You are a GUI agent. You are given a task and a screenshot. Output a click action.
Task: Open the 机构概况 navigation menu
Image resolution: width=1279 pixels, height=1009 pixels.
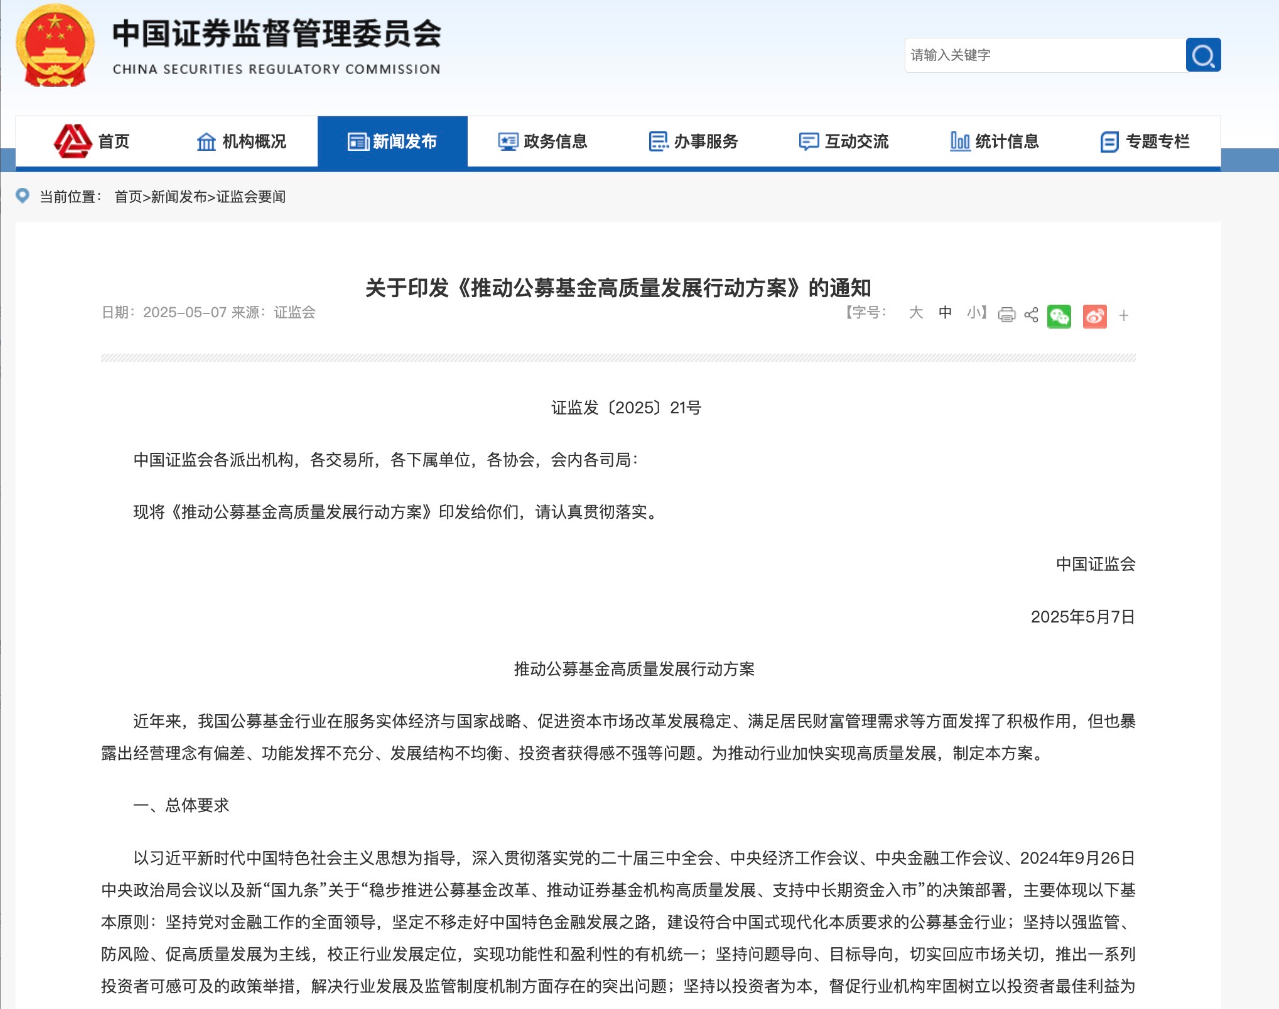(242, 142)
